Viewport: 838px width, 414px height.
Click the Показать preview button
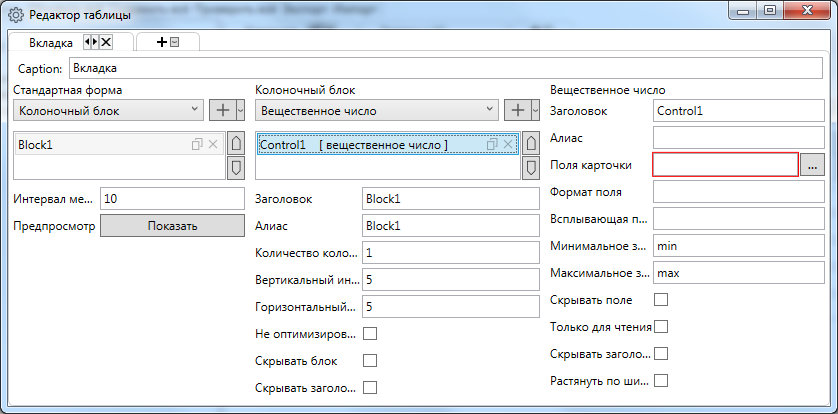pyautogui.click(x=173, y=226)
